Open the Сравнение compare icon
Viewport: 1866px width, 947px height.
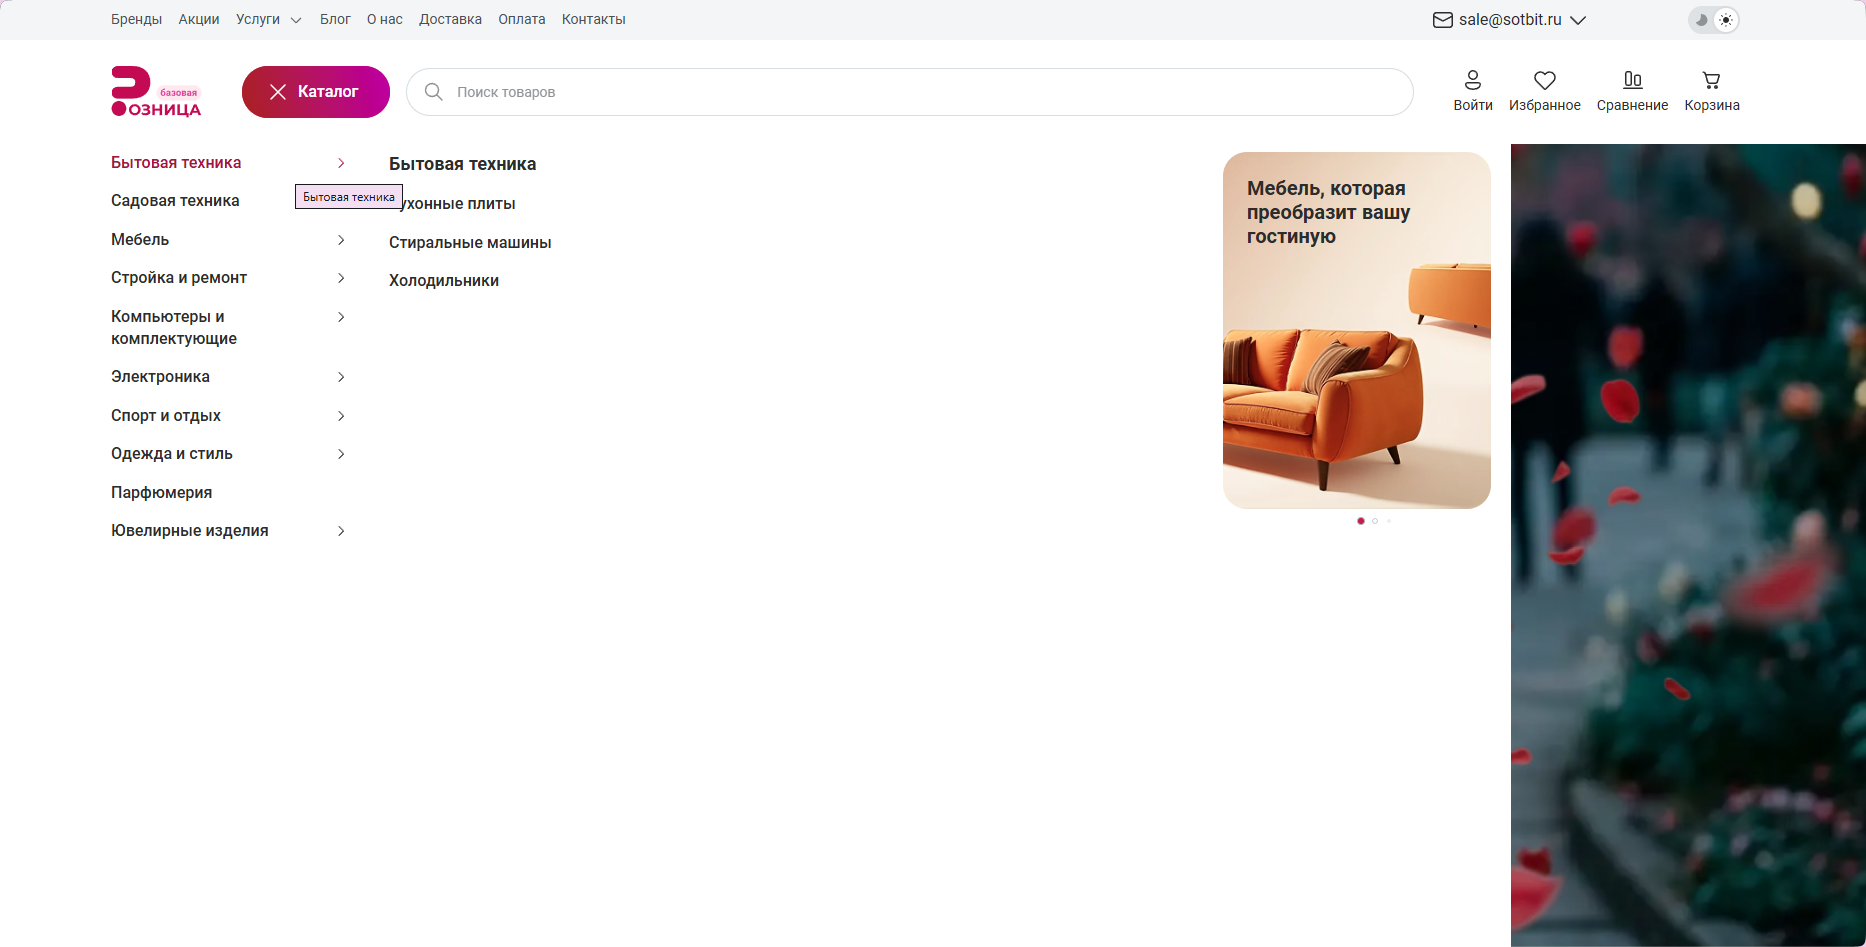click(1632, 80)
